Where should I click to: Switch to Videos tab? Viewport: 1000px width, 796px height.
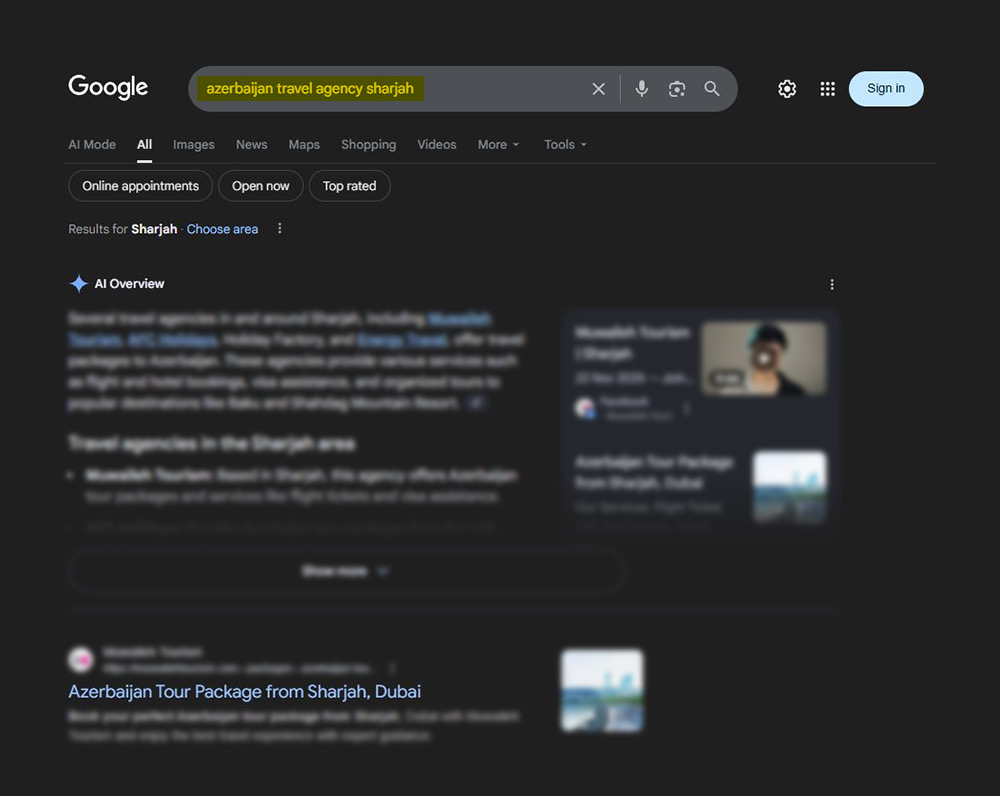point(437,145)
